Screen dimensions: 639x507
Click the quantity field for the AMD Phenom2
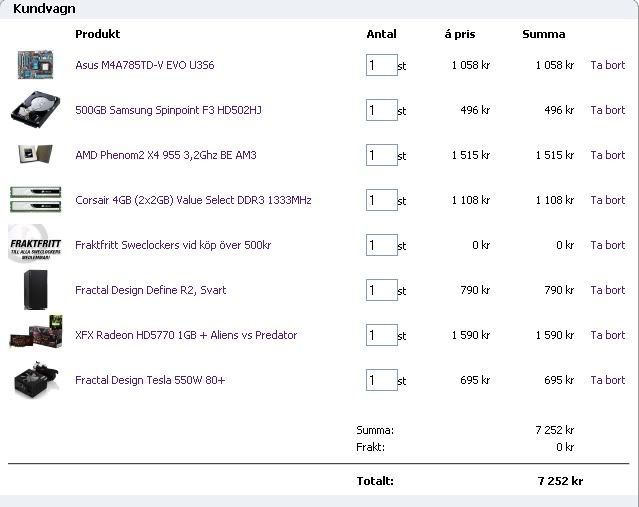pos(381,155)
